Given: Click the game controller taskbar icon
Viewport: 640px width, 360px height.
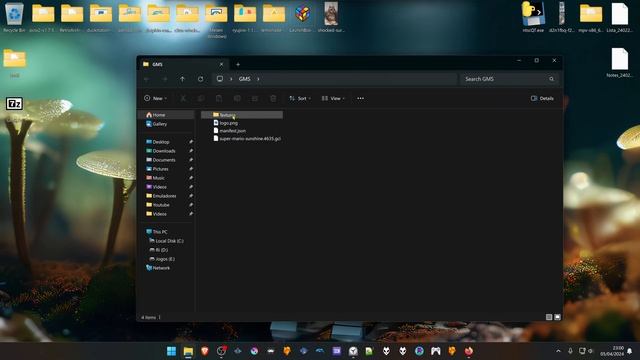Looking at the screenshot, I should click(436, 351).
